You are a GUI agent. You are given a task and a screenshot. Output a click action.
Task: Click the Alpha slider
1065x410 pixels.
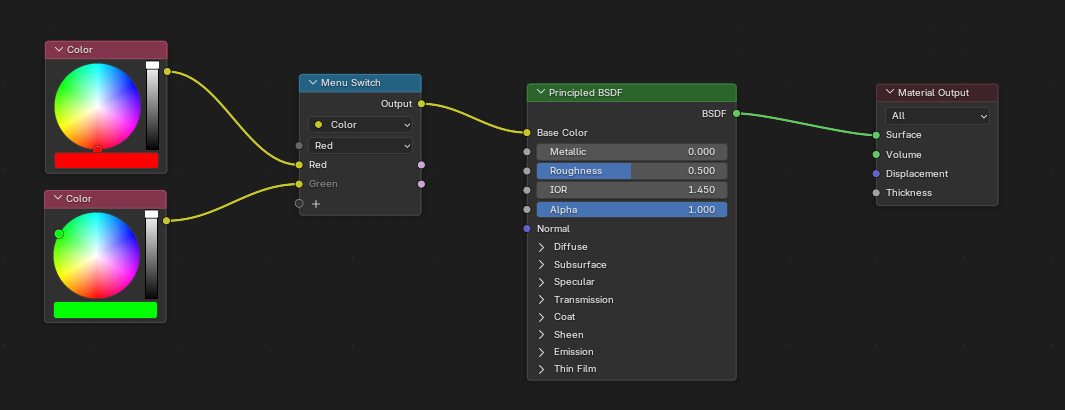tap(632, 210)
